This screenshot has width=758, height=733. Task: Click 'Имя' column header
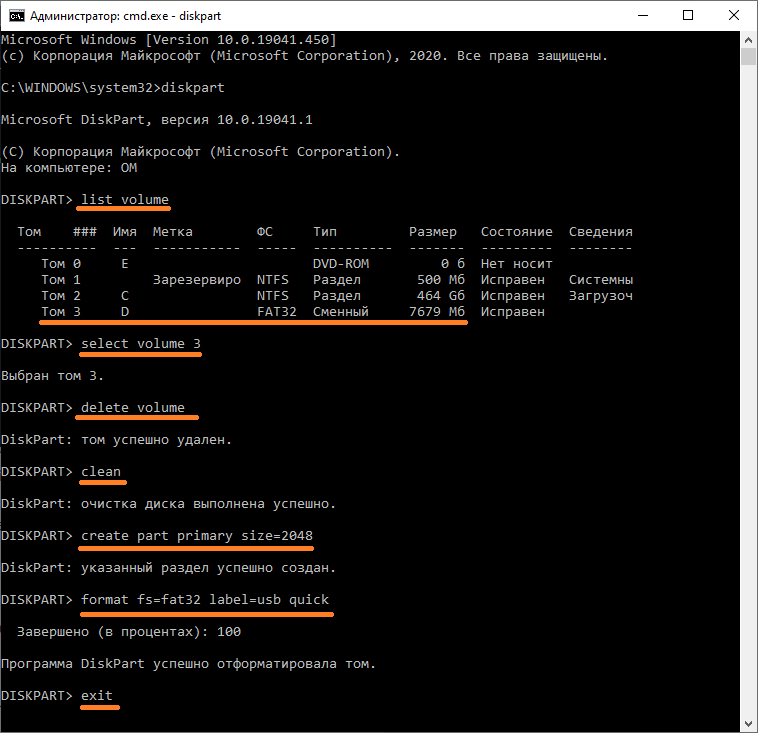click(x=125, y=232)
